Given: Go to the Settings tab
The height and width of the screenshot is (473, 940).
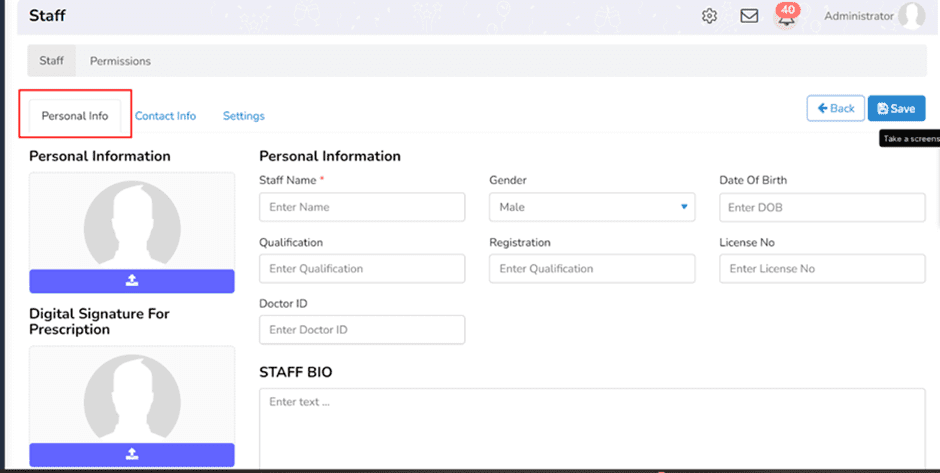Looking at the screenshot, I should tap(243, 116).
